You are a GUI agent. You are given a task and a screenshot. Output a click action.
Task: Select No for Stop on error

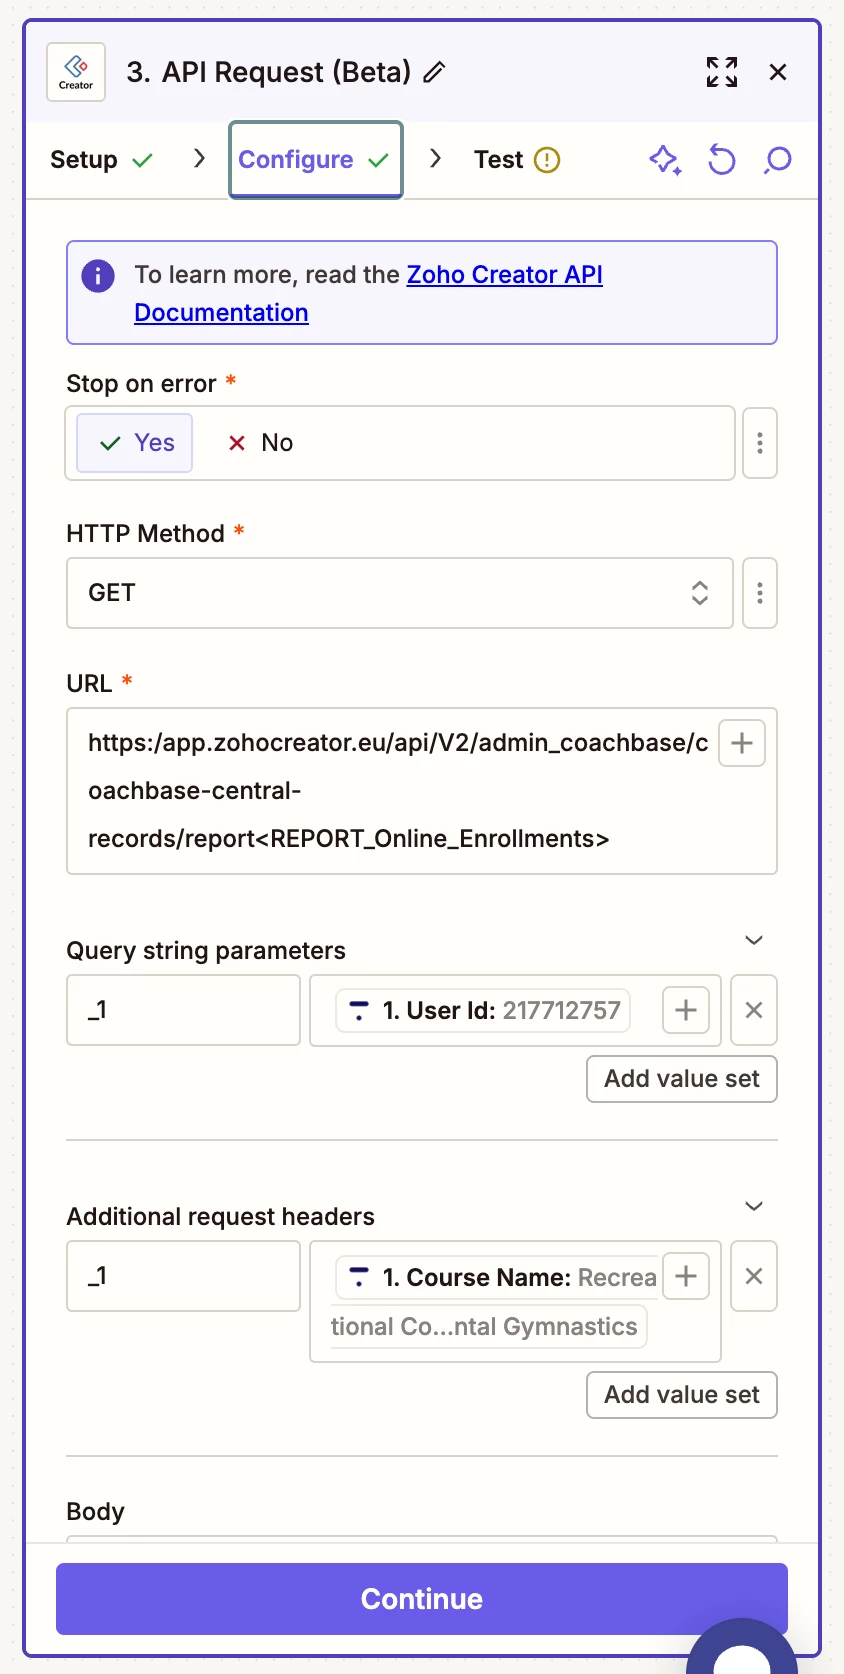[x=261, y=443]
